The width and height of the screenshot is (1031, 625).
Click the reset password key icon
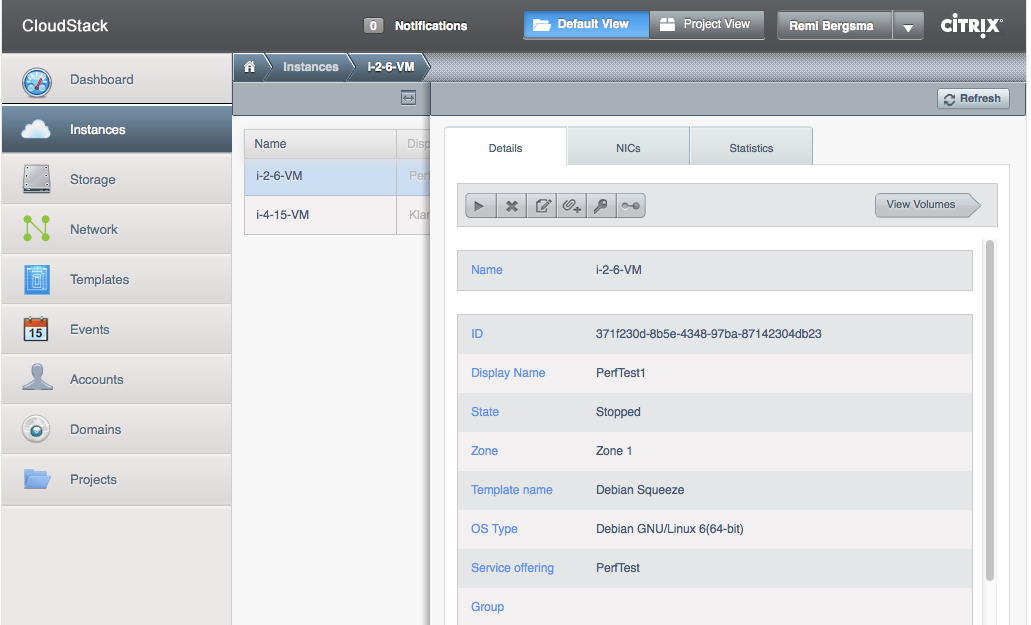pyautogui.click(x=601, y=206)
